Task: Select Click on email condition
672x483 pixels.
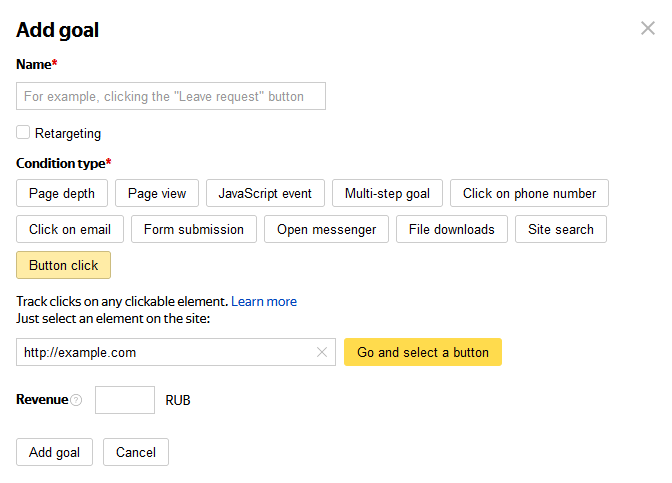Action: tap(70, 229)
